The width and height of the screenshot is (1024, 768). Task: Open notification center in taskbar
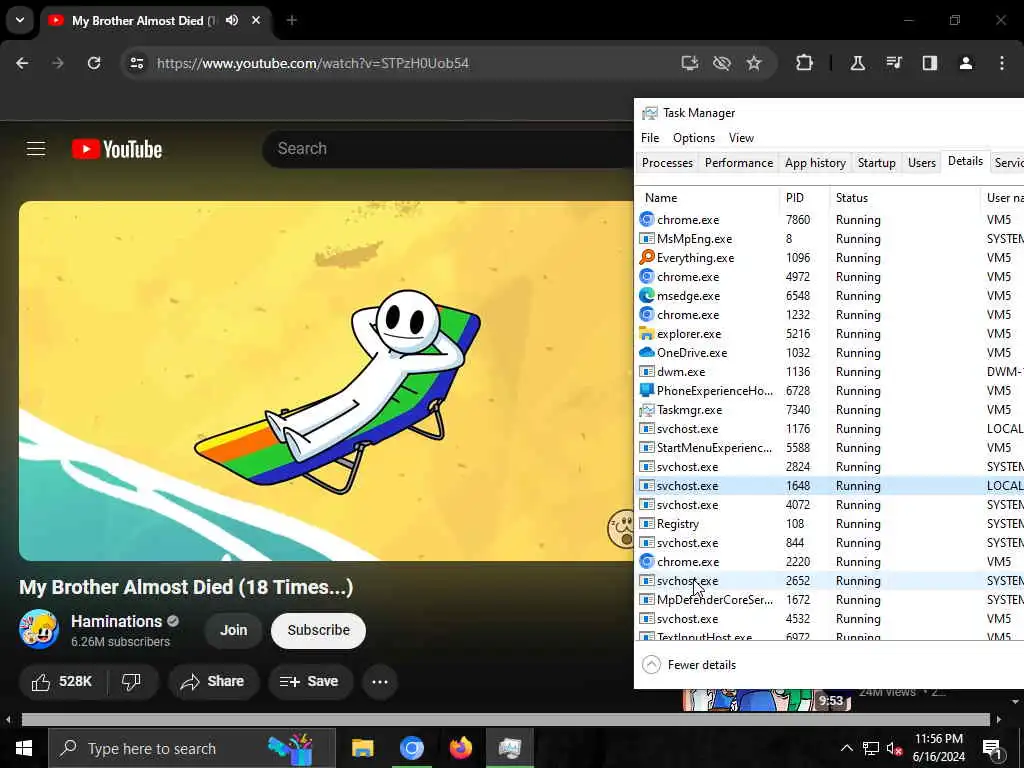tap(993, 749)
